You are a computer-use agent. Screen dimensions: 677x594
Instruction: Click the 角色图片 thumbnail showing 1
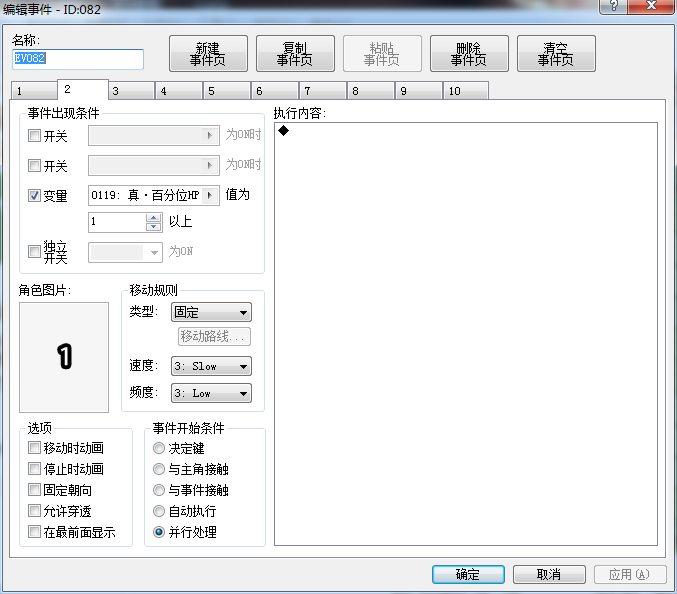64,357
